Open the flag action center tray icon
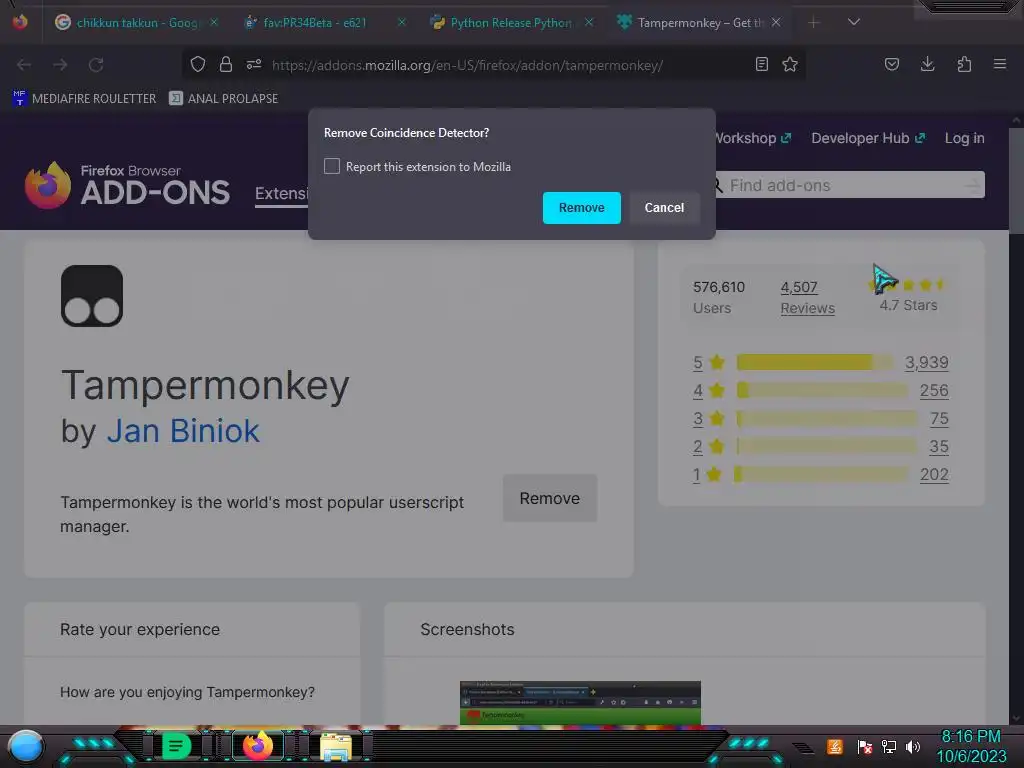Viewport: 1024px width, 768px height. 864,746
